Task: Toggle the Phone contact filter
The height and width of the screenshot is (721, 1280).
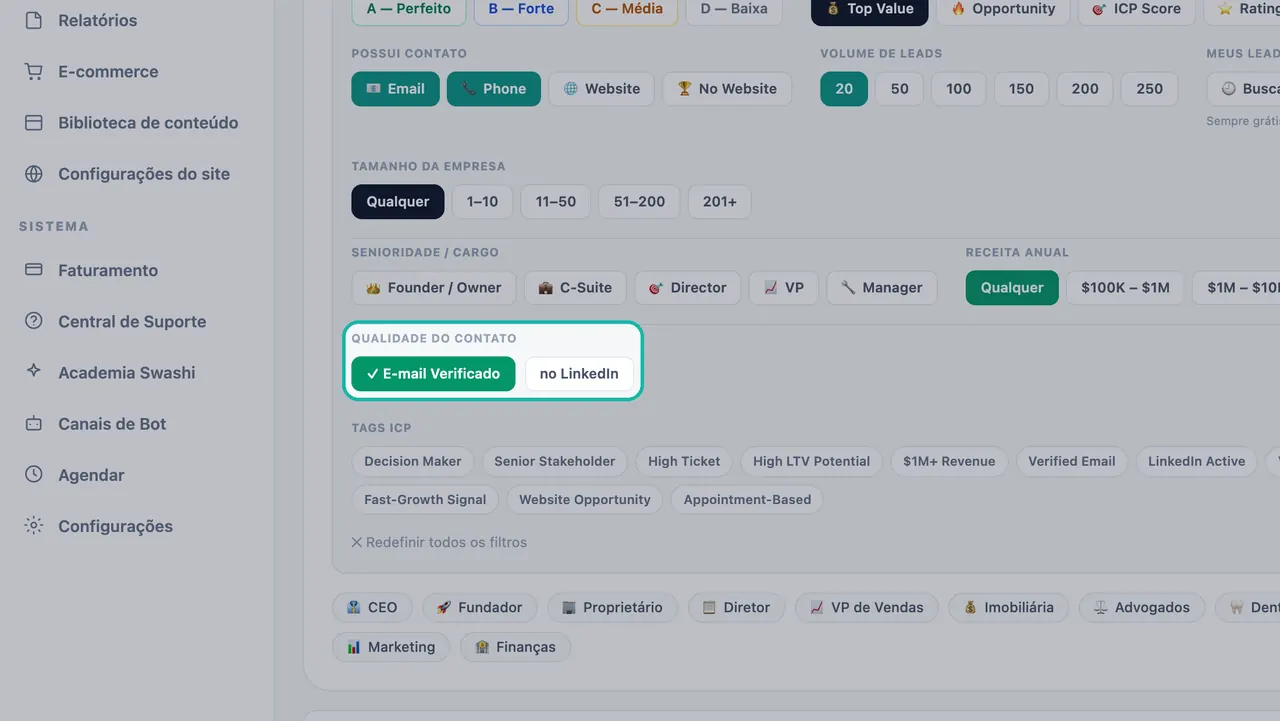Action: click(x=494, y=88)
